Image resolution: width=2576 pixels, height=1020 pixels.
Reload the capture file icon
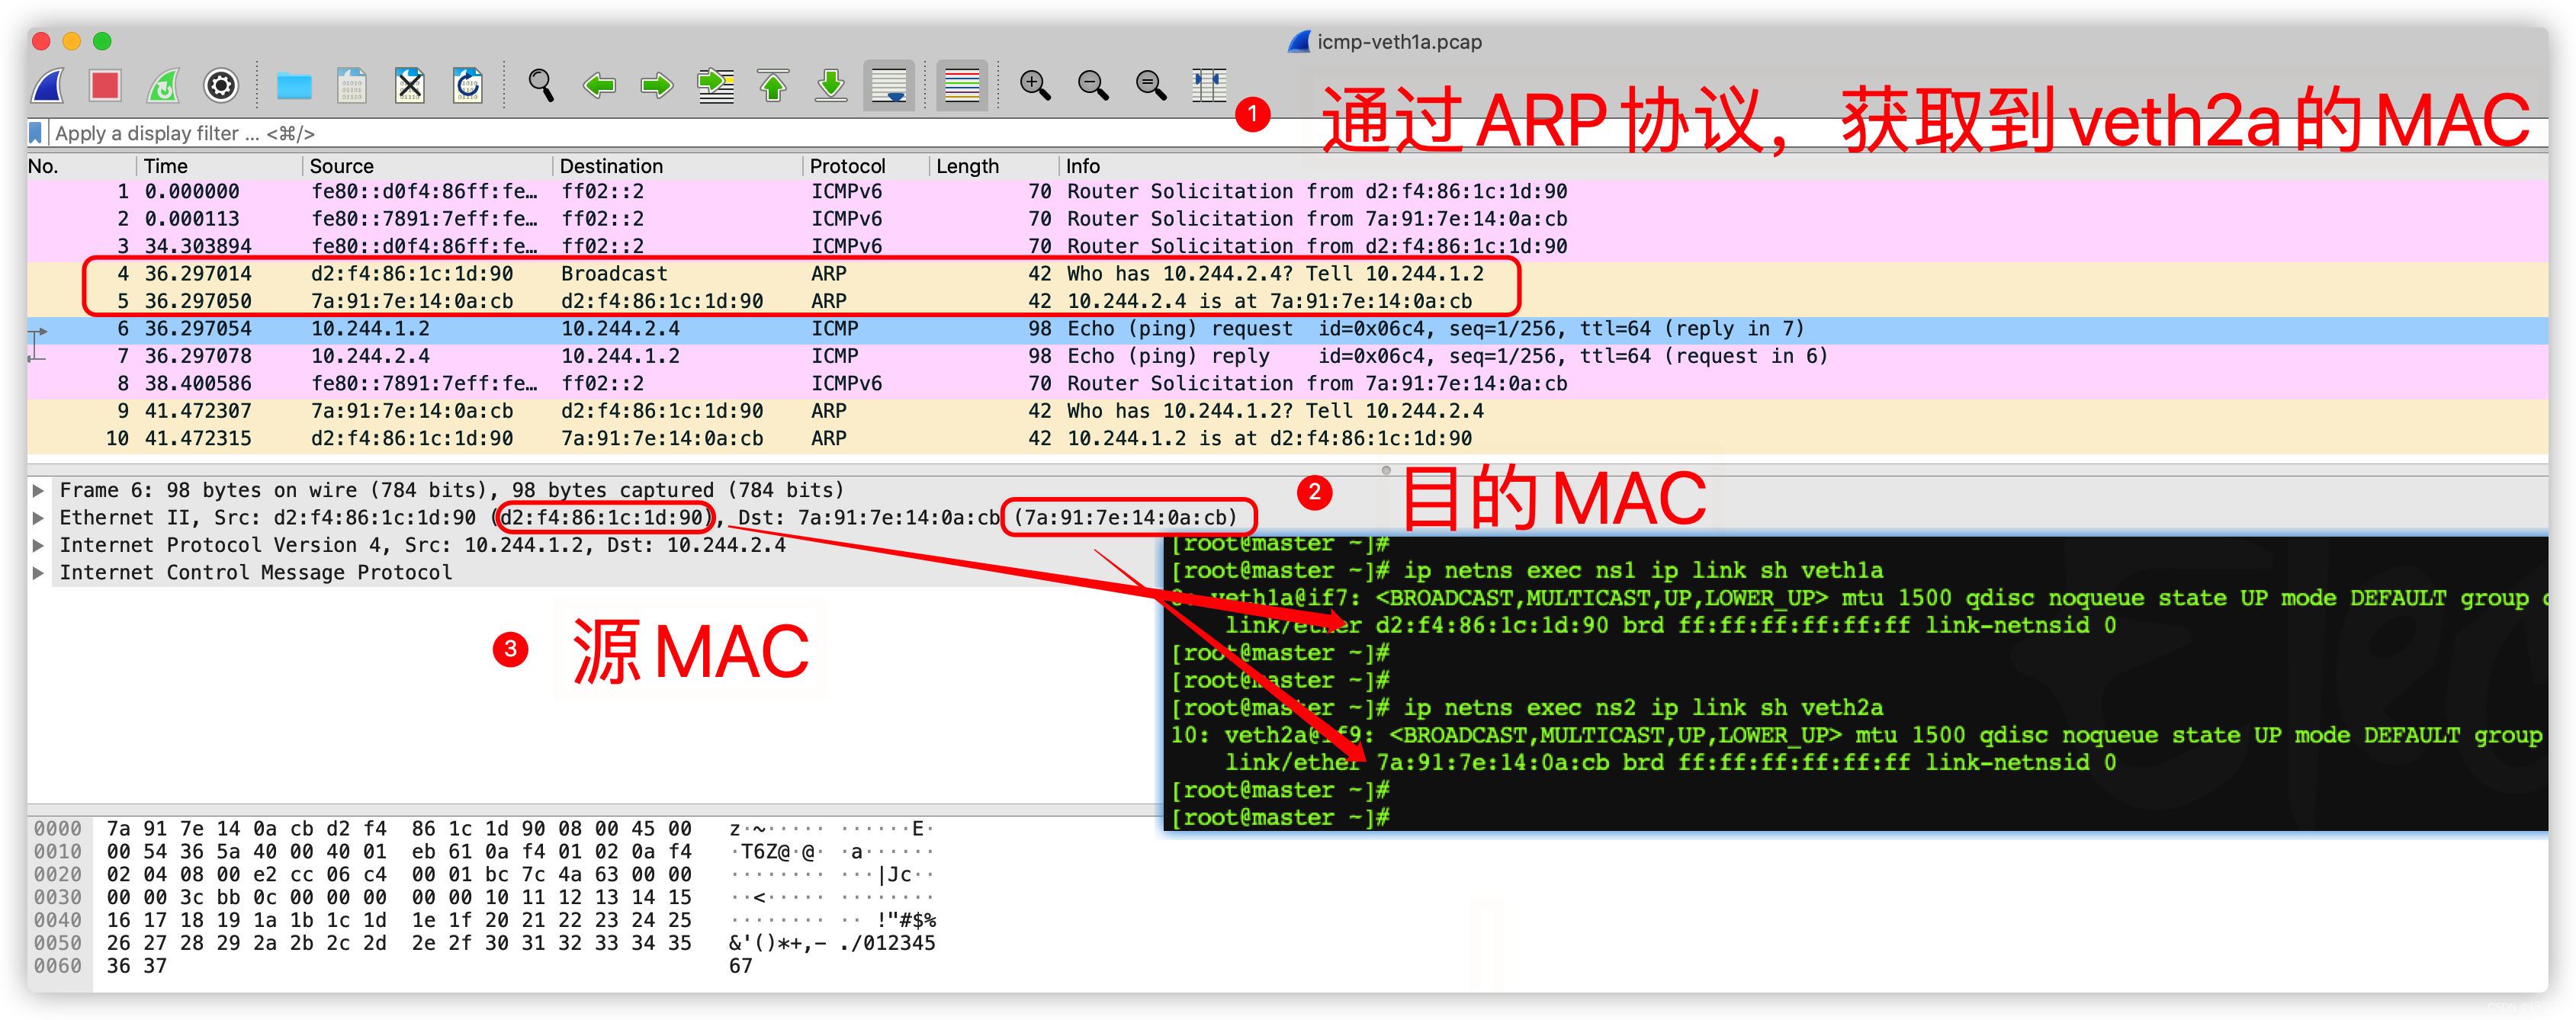point(468,86)
